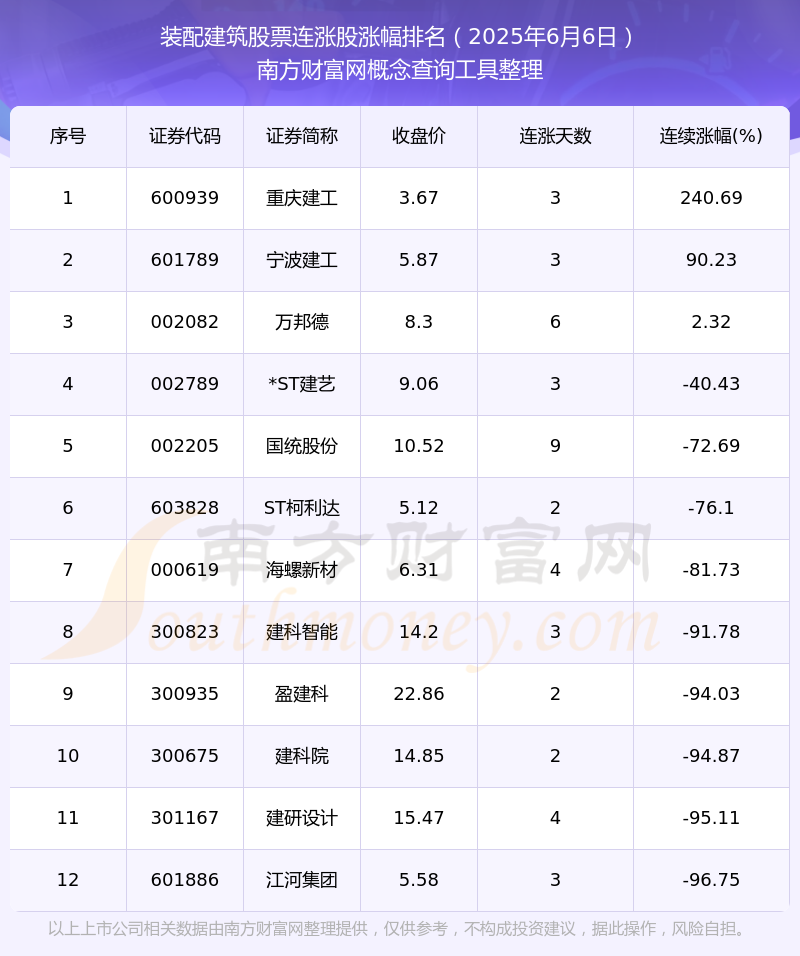Click the 收盘价 column header
This screenshot has width=800, height=956.
pos(419,136)
